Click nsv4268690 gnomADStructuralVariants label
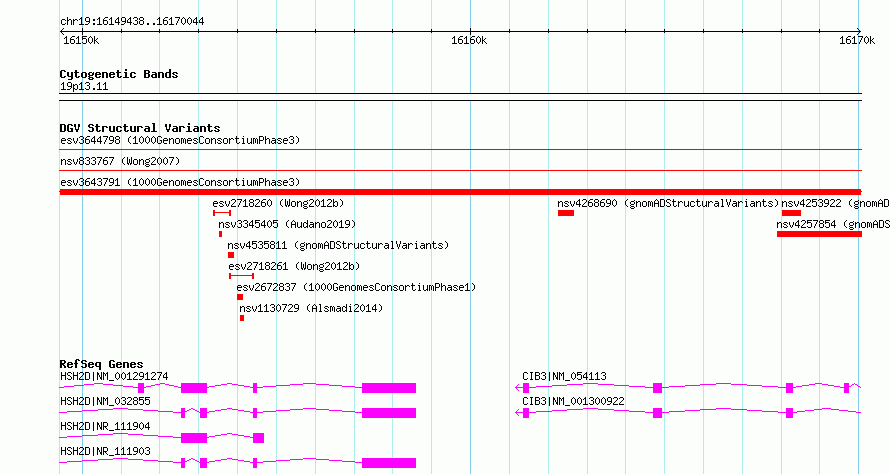This screenshot has width=890, height=474. click(x=668, y=203)
